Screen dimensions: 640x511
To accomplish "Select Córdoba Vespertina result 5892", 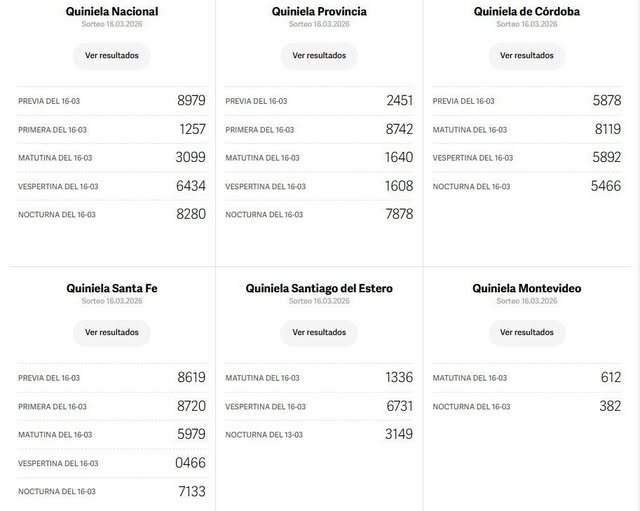I will [x=606, y=158].
